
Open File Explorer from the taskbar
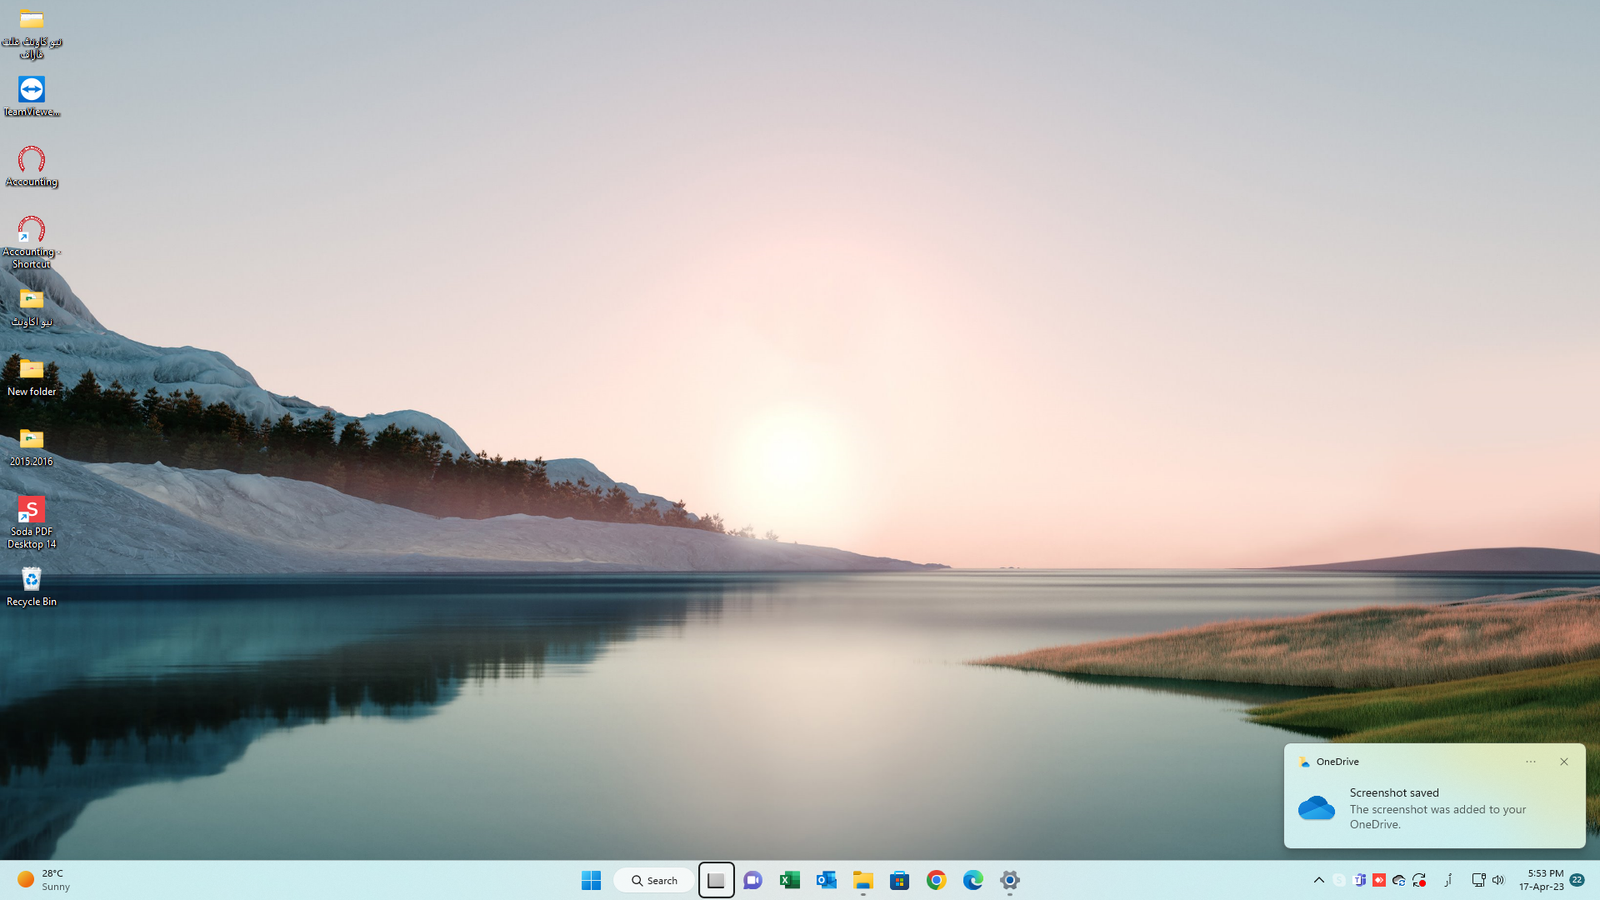coord(863,880)
